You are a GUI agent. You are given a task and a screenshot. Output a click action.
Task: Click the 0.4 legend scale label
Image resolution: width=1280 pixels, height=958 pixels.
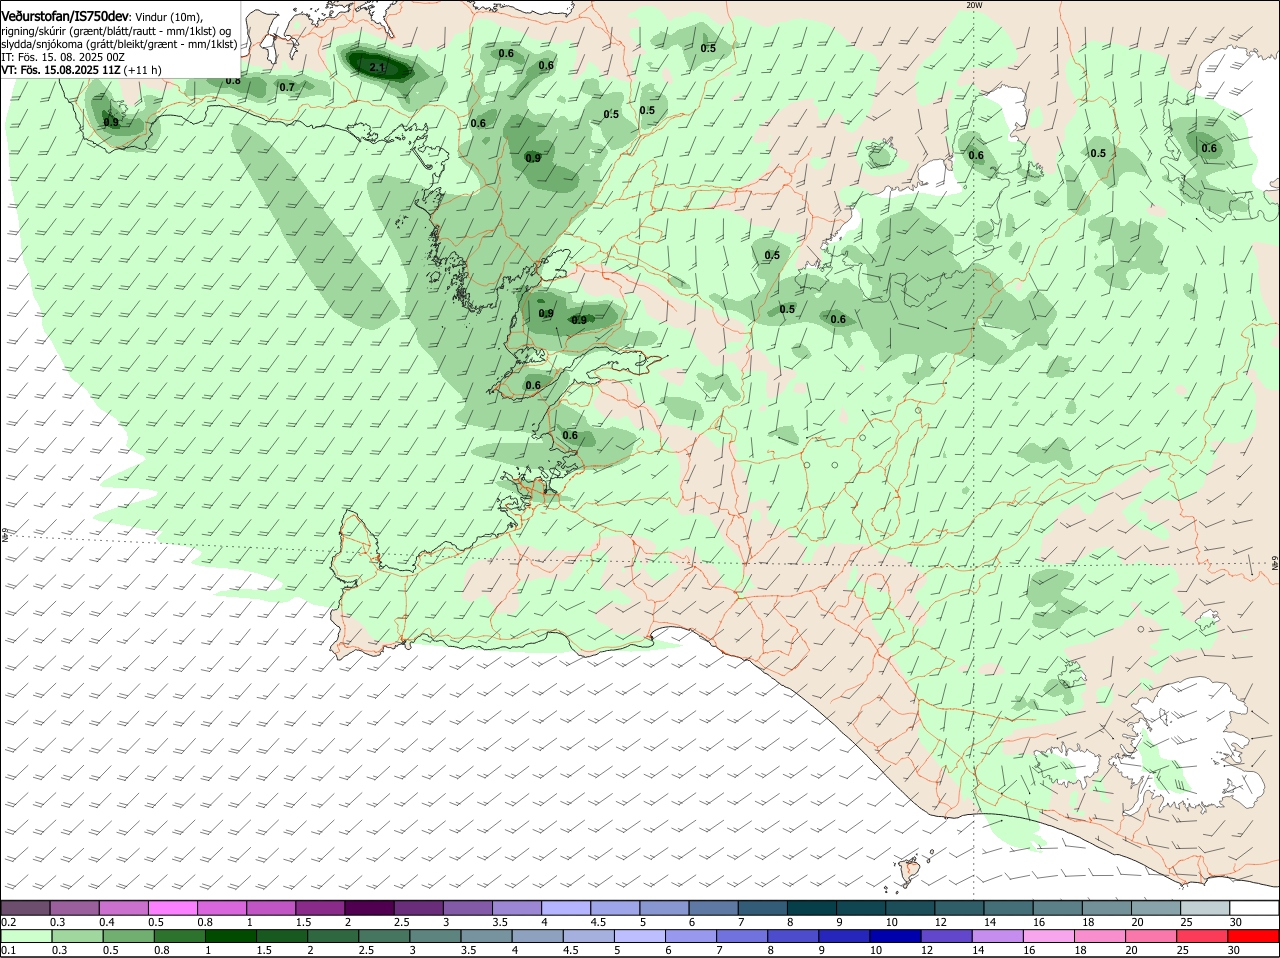pos(107,922)
